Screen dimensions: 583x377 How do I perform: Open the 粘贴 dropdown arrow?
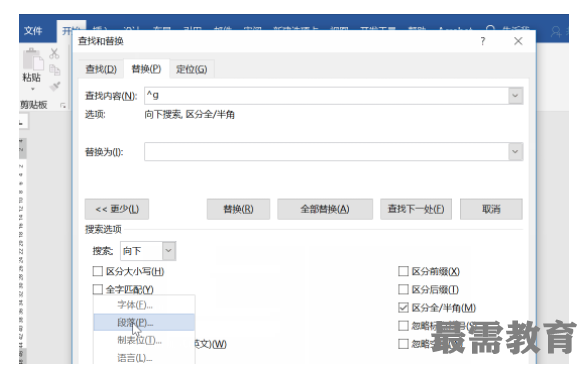pyautogui.click(x=33, y=89)
